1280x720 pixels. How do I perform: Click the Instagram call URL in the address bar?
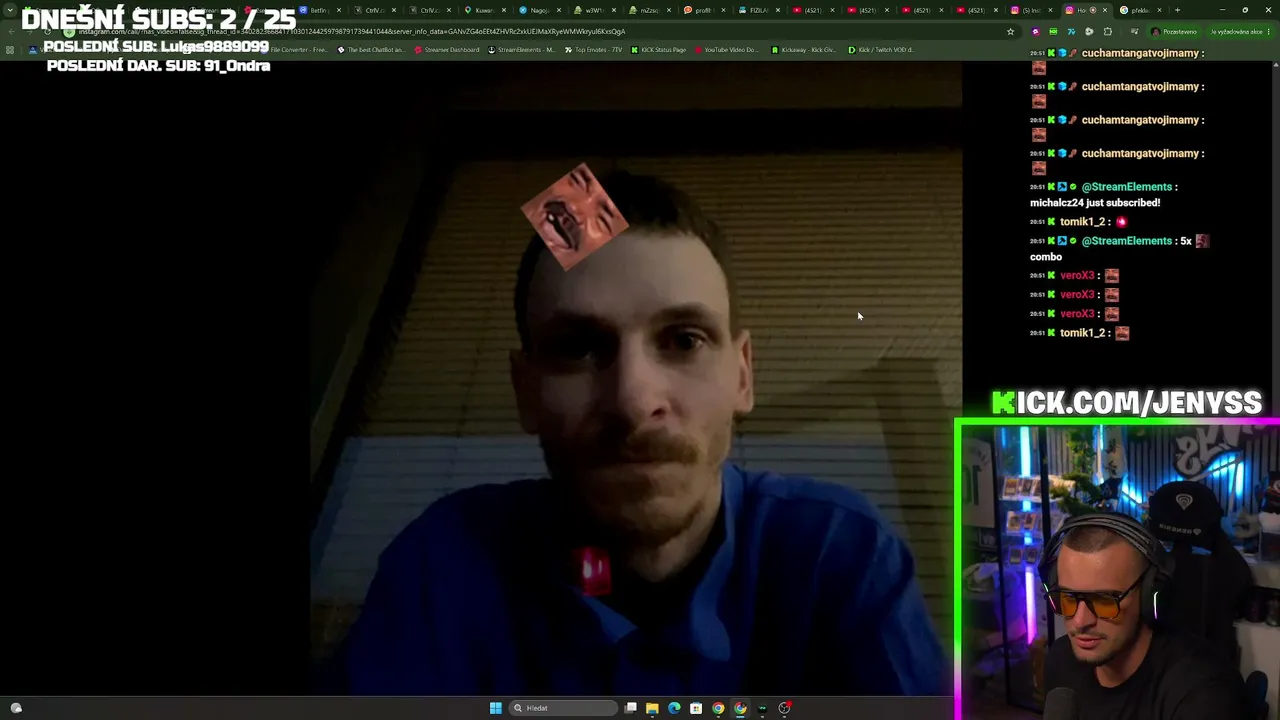coord(352,31)
